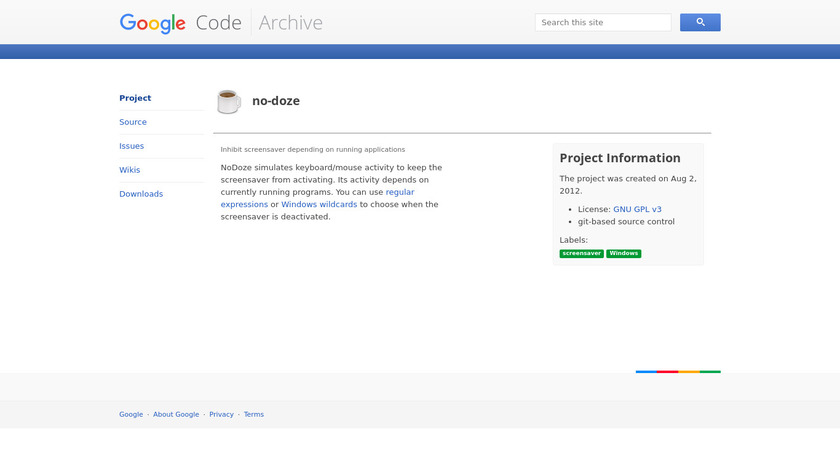Open the Downloads section

click(141, 194)
